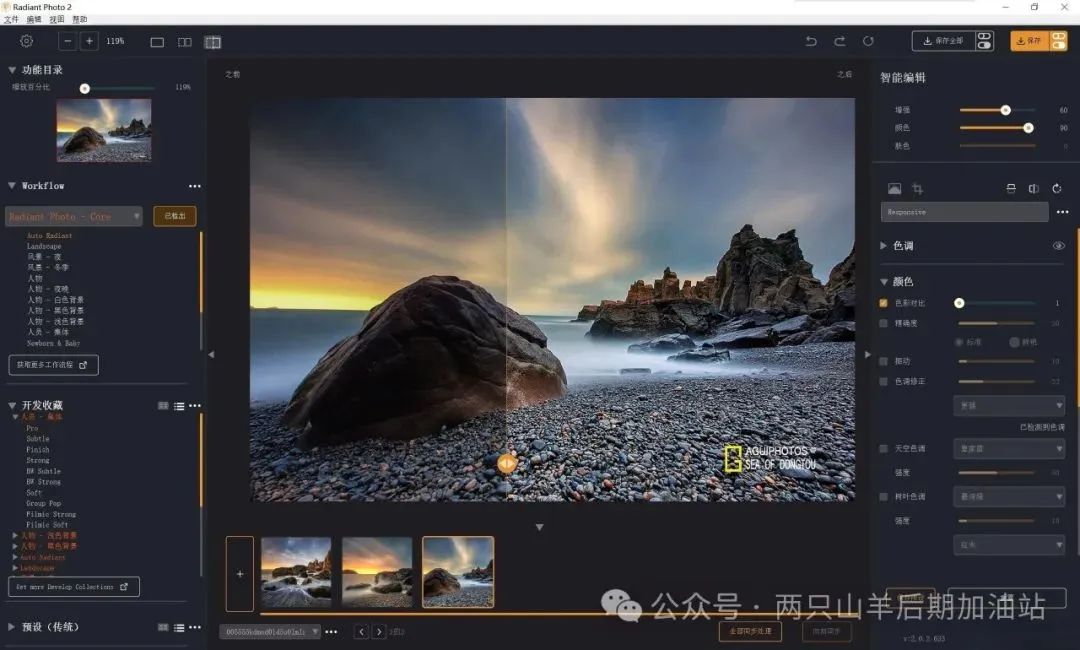Hide filmstrip with the down triangle
Screen dimensions: 1080x650
[x=539, y=527]
